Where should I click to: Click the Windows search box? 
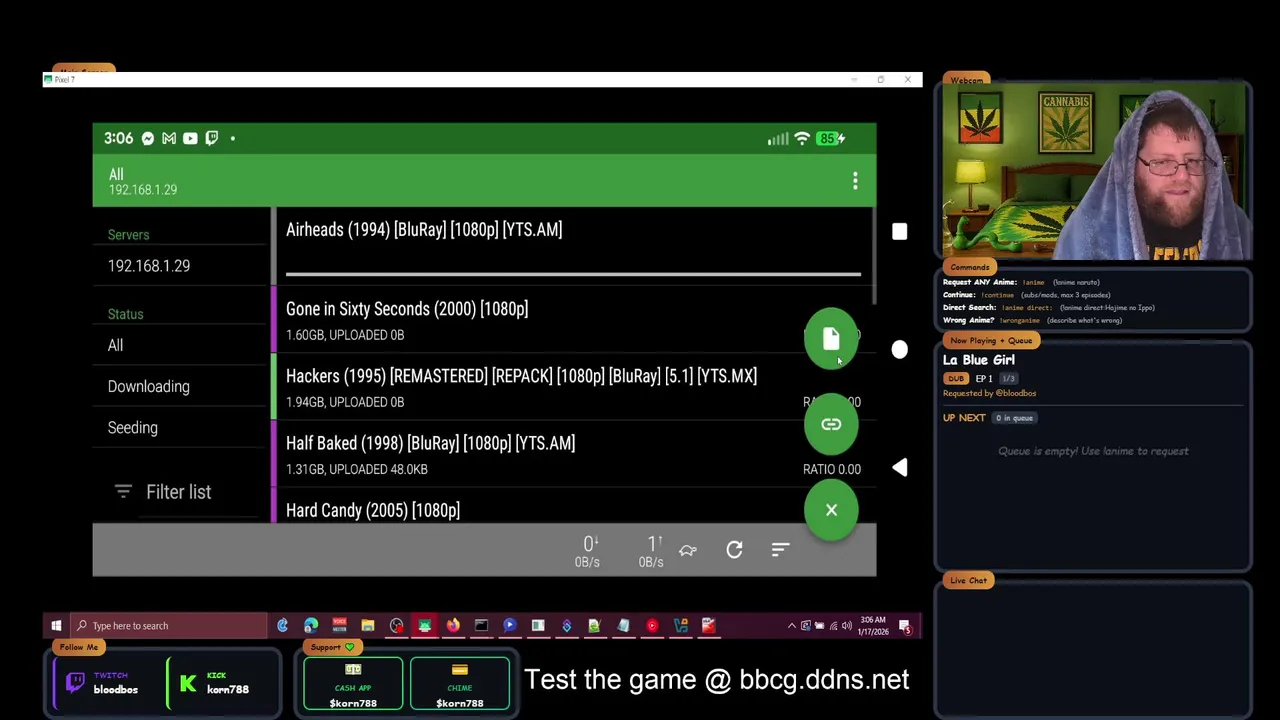coord(170,626)
